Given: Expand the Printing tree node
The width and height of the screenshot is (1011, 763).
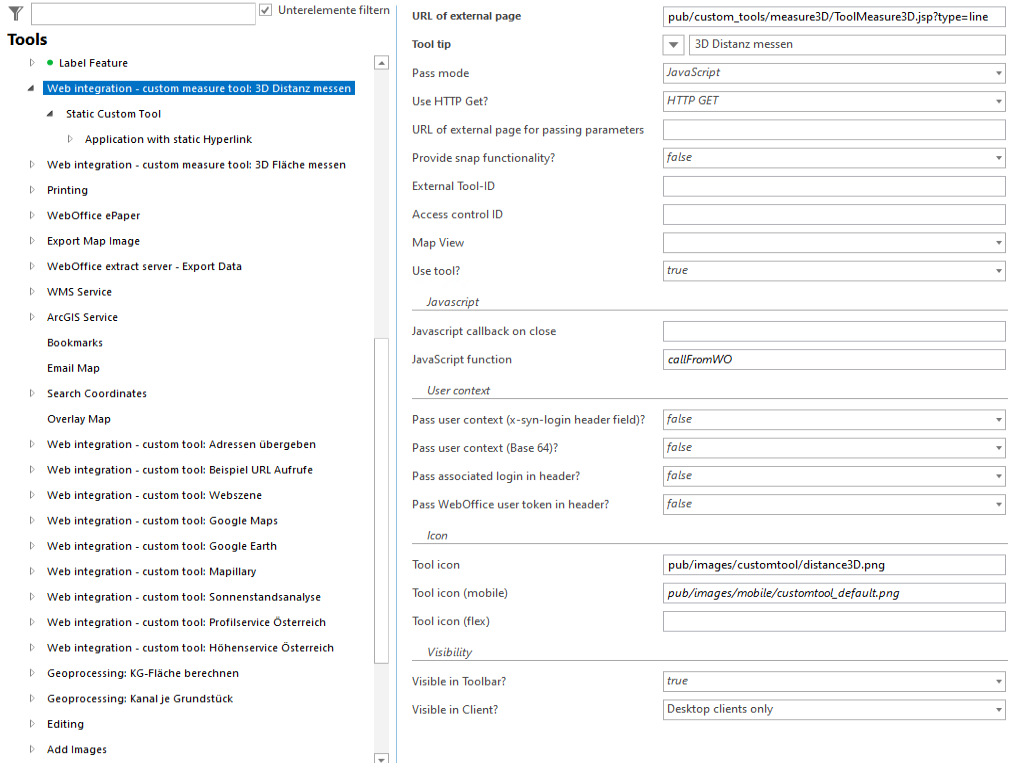Looking at the screenshot, I should pos(31,190).
